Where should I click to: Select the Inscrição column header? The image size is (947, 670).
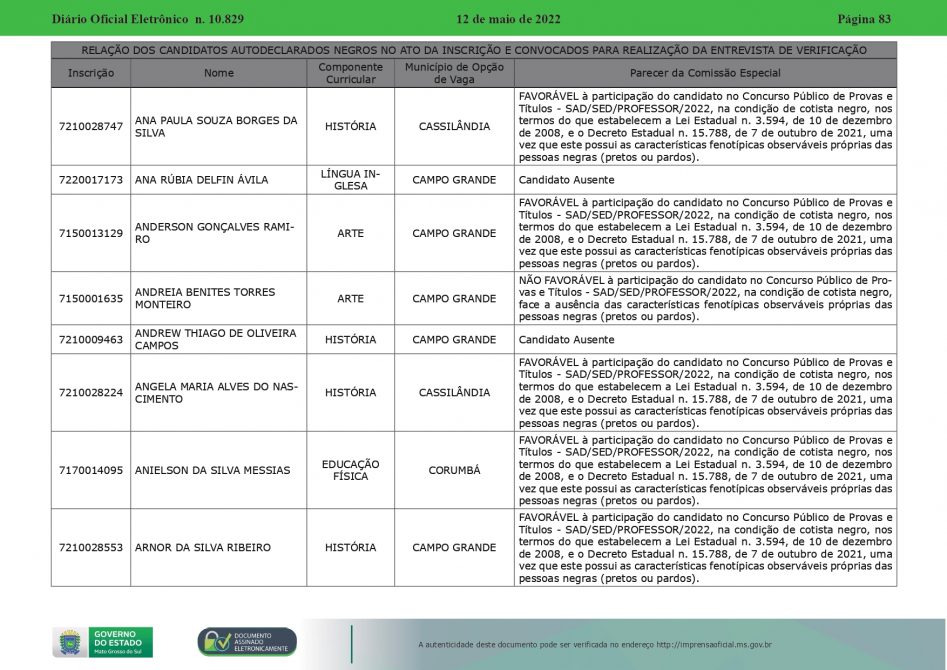[91, 73]
